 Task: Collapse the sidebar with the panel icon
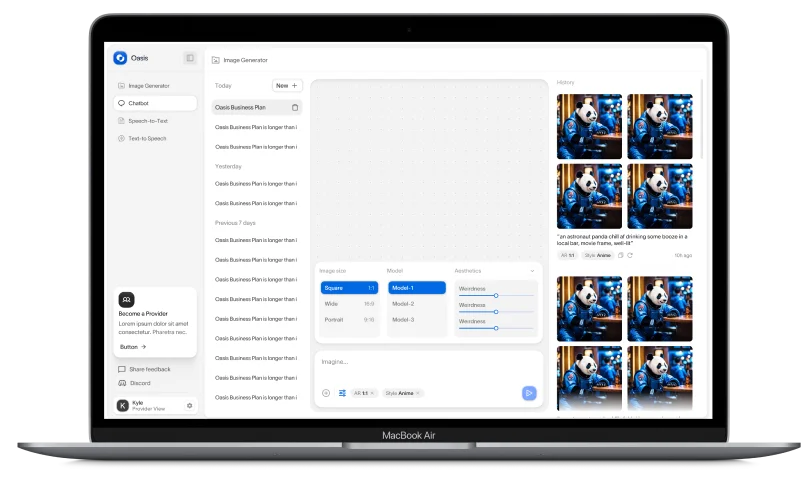190,58
